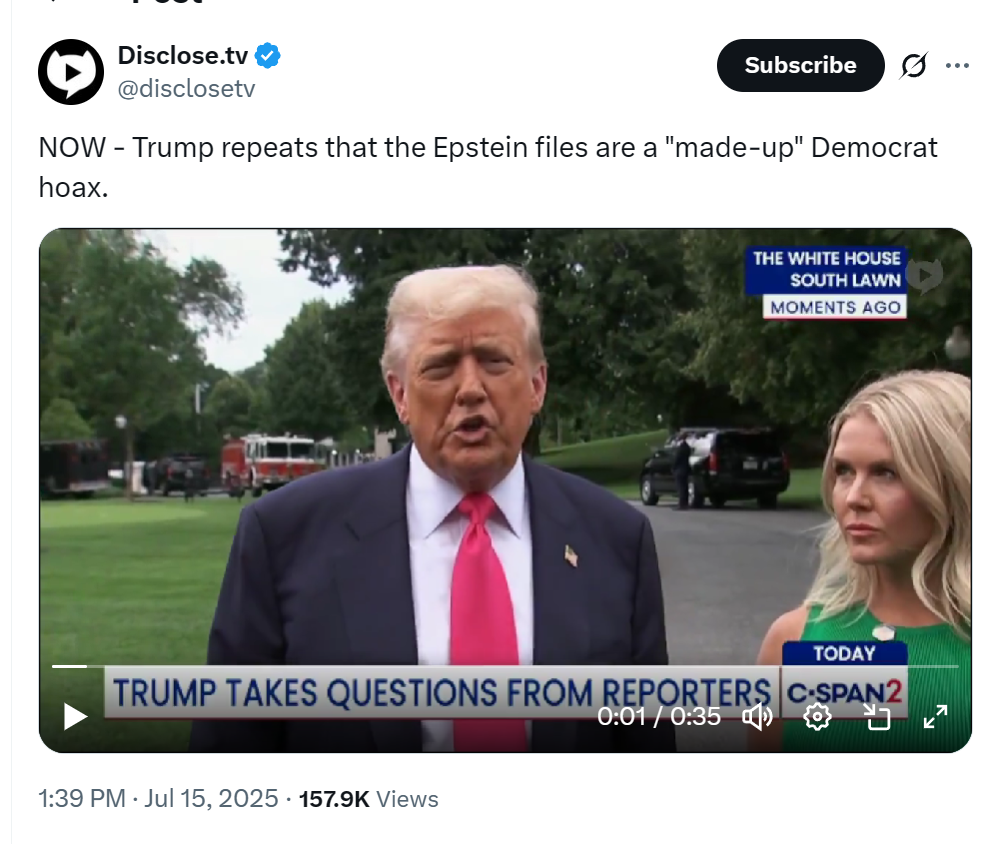Viewport: 992px width, 844px height.
Task: Expand the video to fullscreen
Action: [x=935, y=717]
